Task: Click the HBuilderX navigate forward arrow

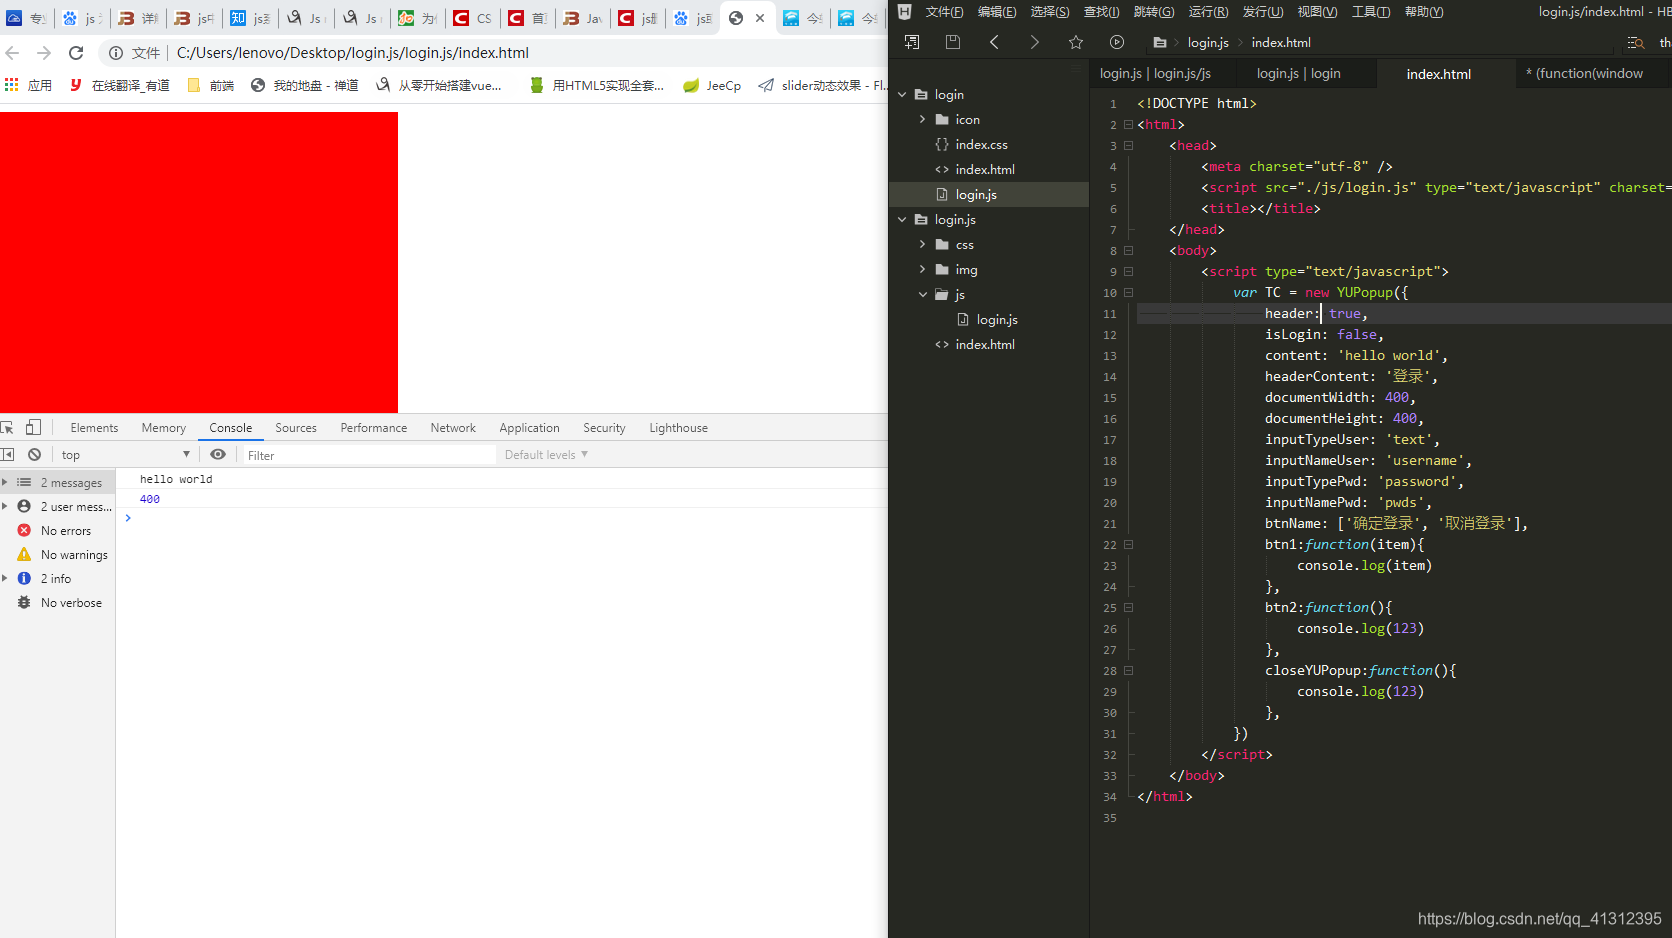Action: point(1035,42)
